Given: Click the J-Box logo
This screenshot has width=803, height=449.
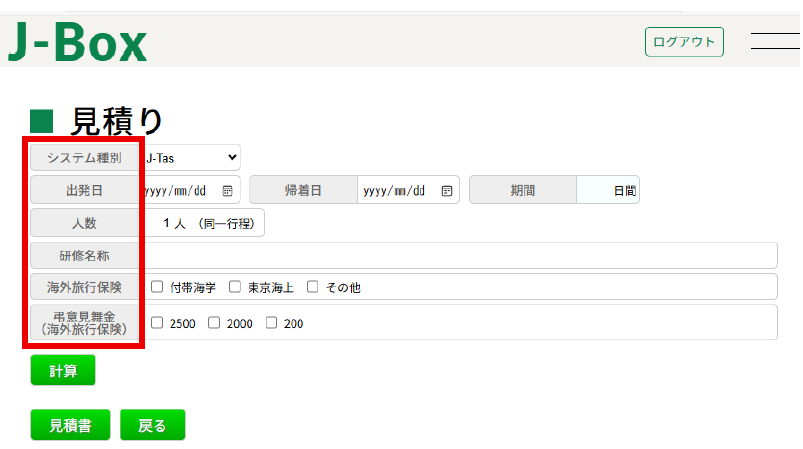Looking at the screenshot, I should [x=78, y=42].
